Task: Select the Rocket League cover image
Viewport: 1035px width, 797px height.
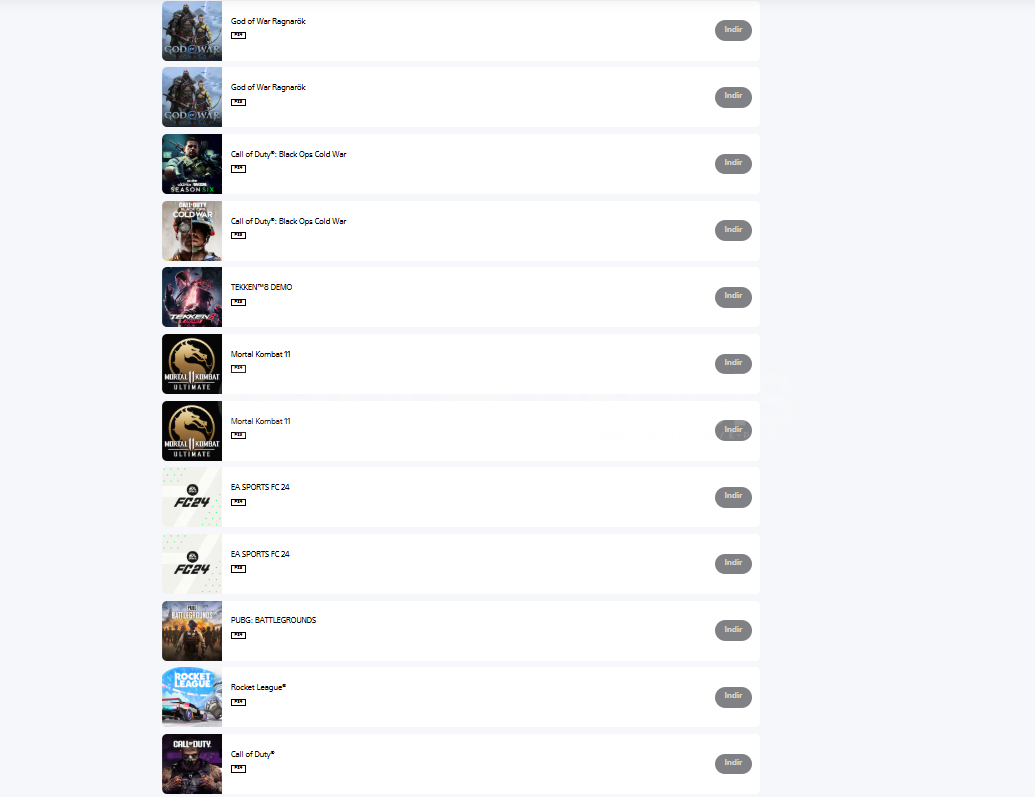Action: coord(192,697)
